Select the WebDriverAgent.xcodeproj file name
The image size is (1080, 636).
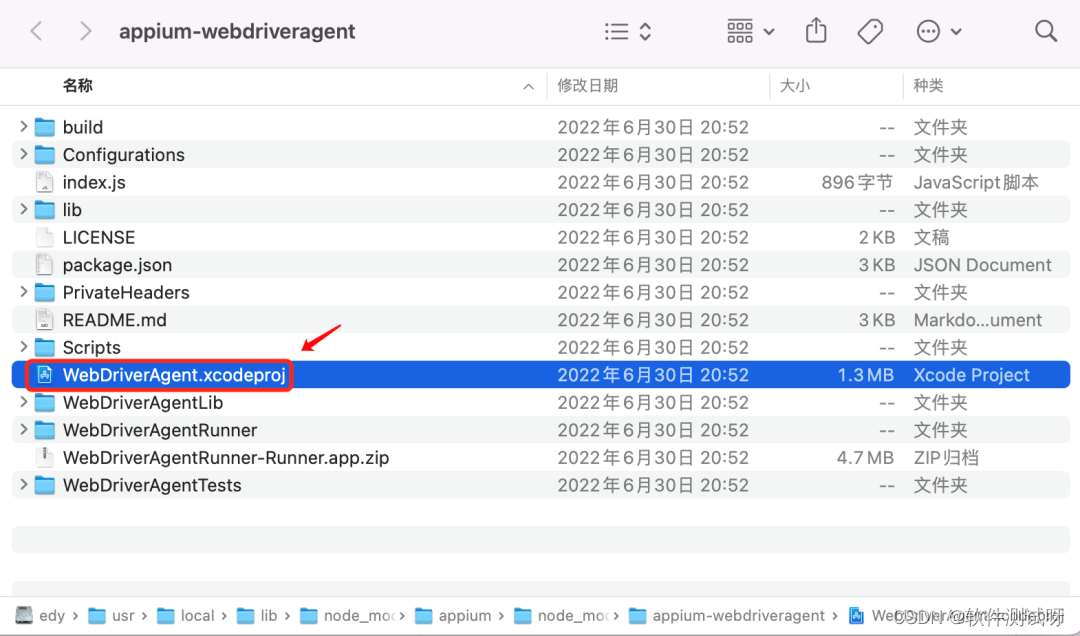click(174, 375)
